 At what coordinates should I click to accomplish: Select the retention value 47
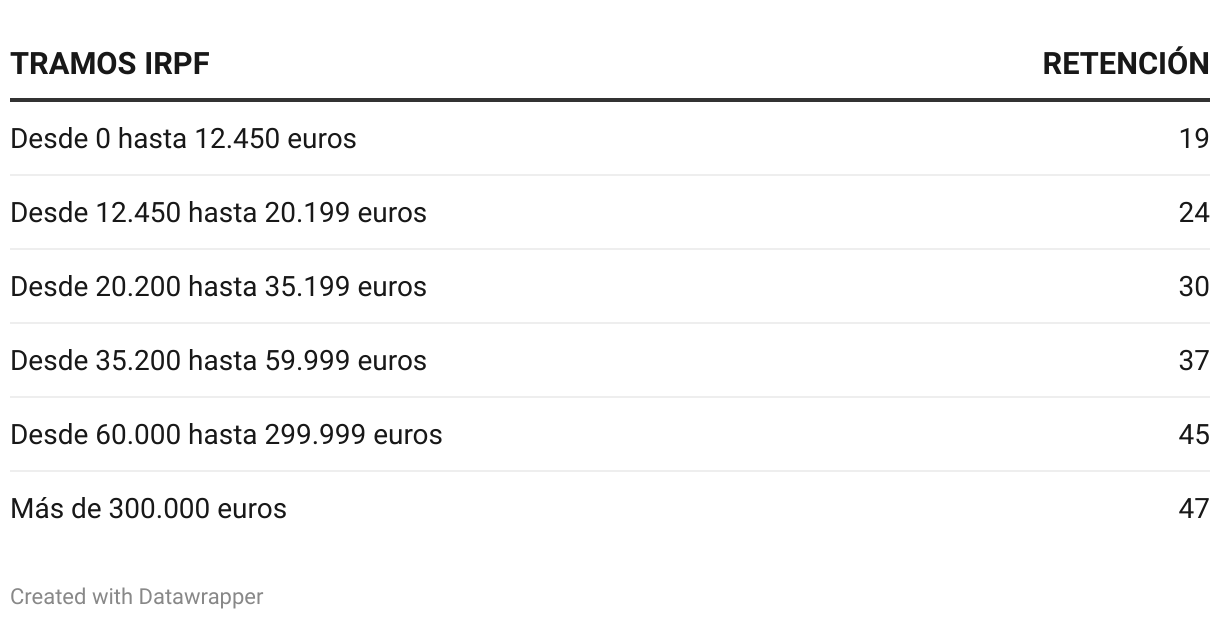(x=1194, y=508)
